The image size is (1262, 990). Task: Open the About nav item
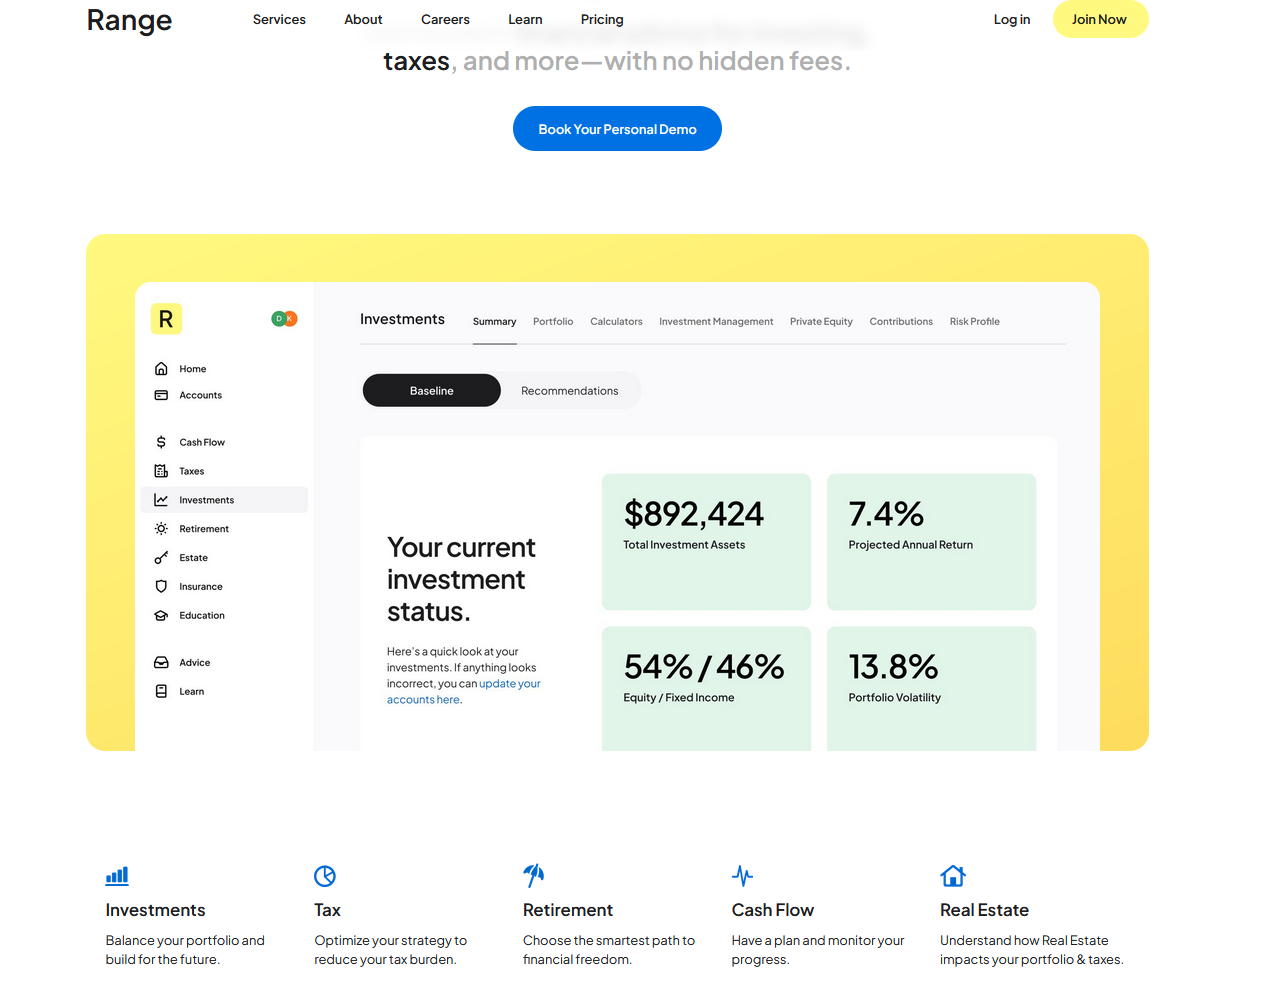point(363,19)
